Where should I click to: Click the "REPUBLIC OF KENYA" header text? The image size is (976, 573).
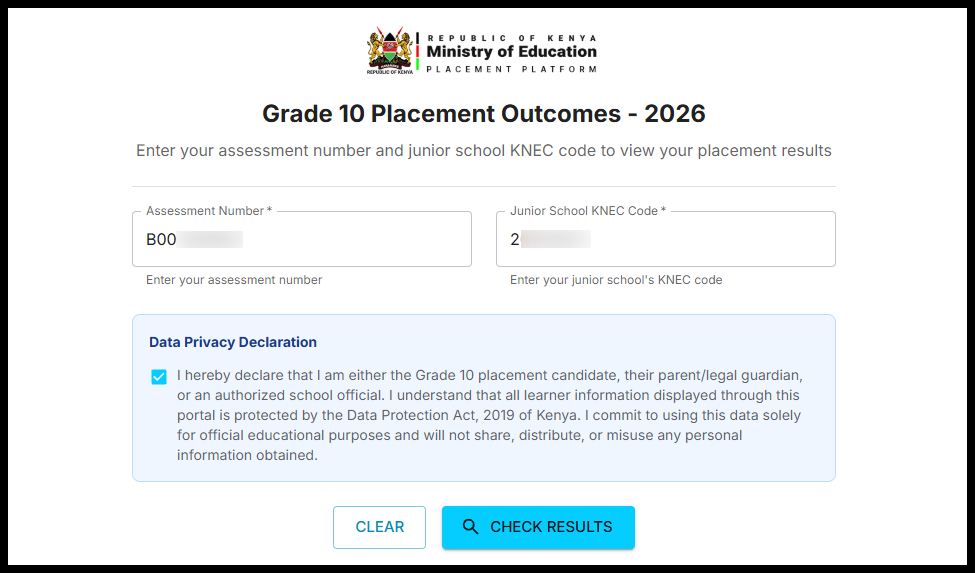[x=511, y=37]
